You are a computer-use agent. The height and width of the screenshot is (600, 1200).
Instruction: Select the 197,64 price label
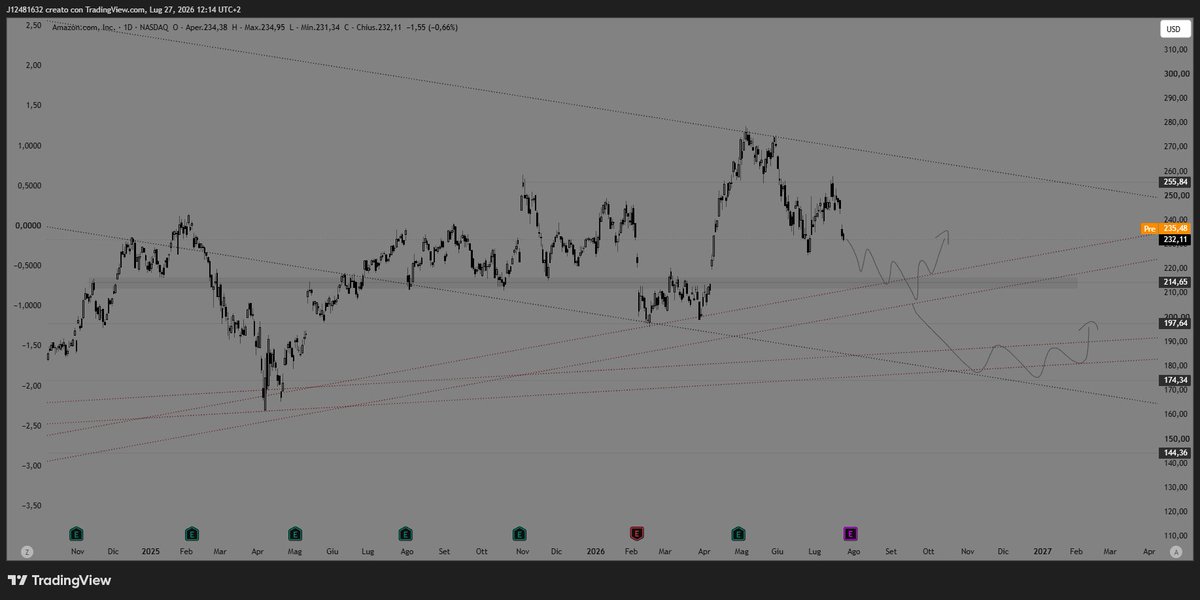[1174, 324]
